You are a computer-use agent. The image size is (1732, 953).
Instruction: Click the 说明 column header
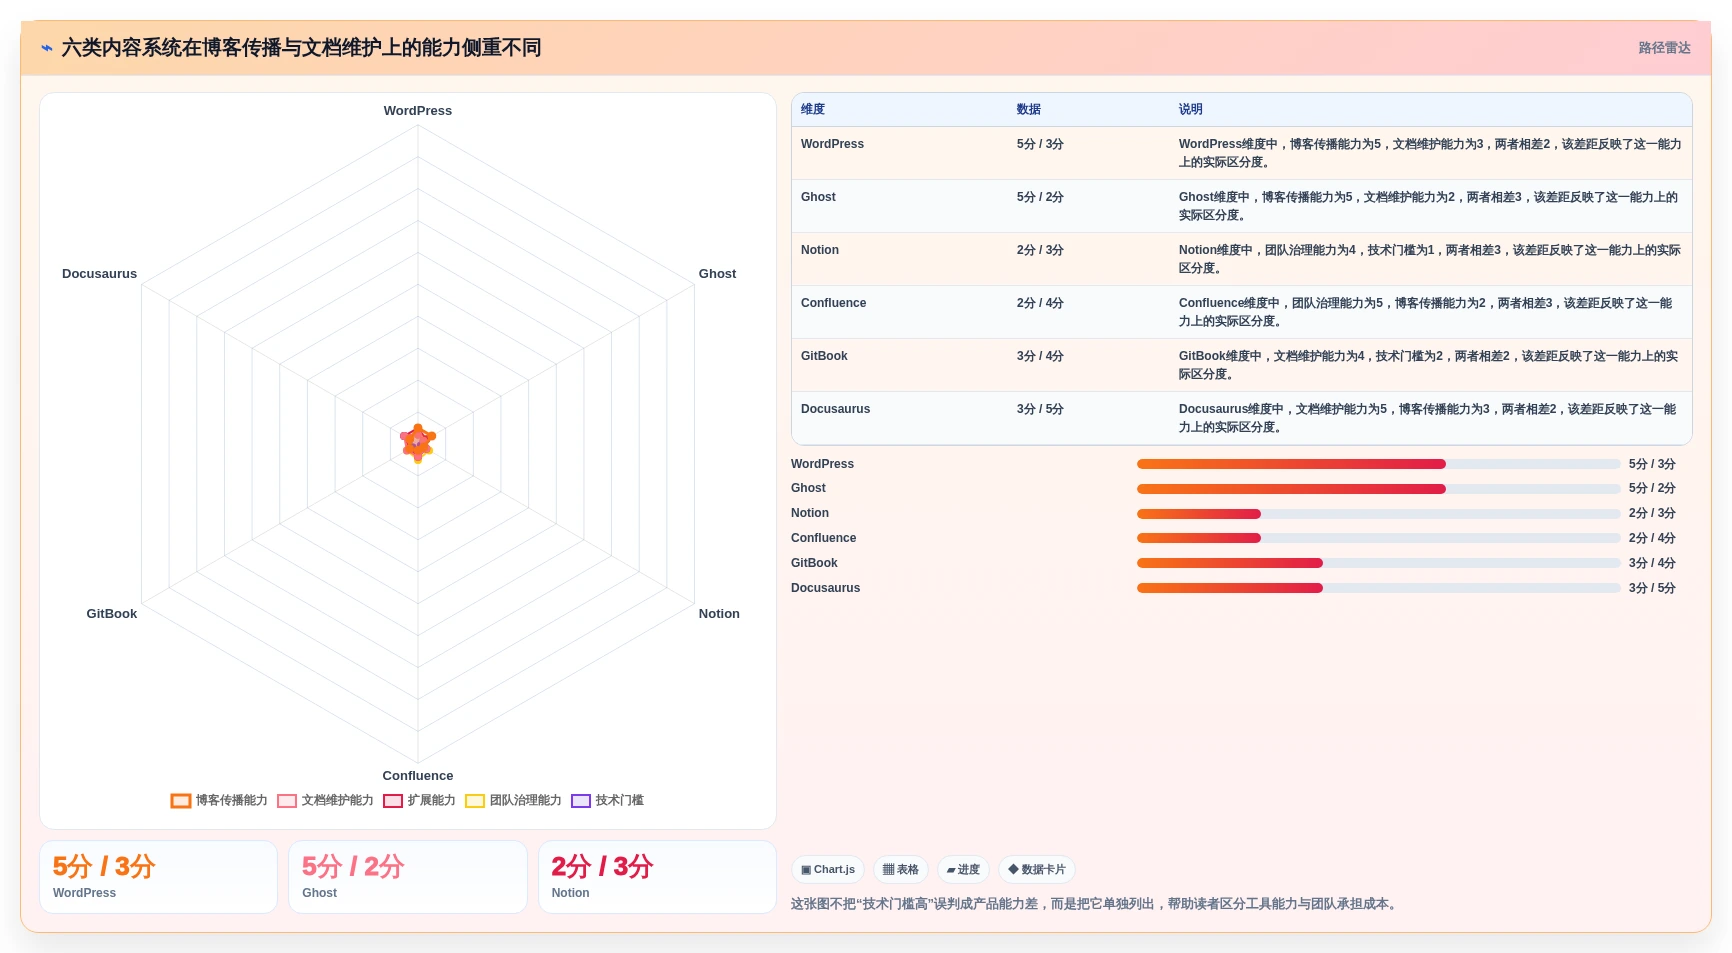click(1191, 110)
